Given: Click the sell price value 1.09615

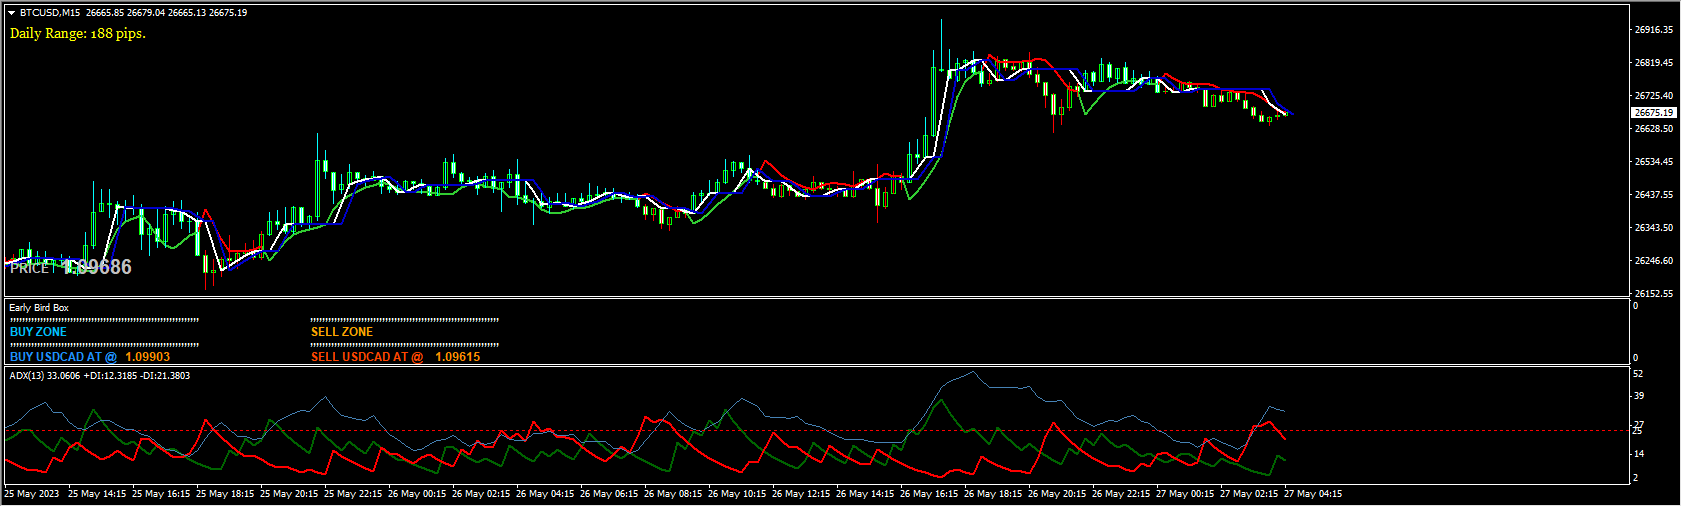Looking at the screenshot, I should [x=458, y=357].
